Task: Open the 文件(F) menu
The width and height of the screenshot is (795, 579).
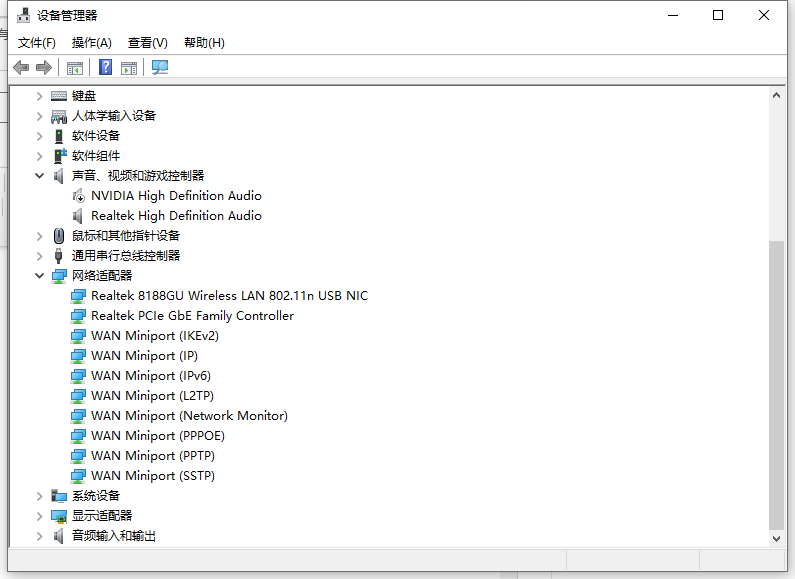Action: tap(37, 42)
